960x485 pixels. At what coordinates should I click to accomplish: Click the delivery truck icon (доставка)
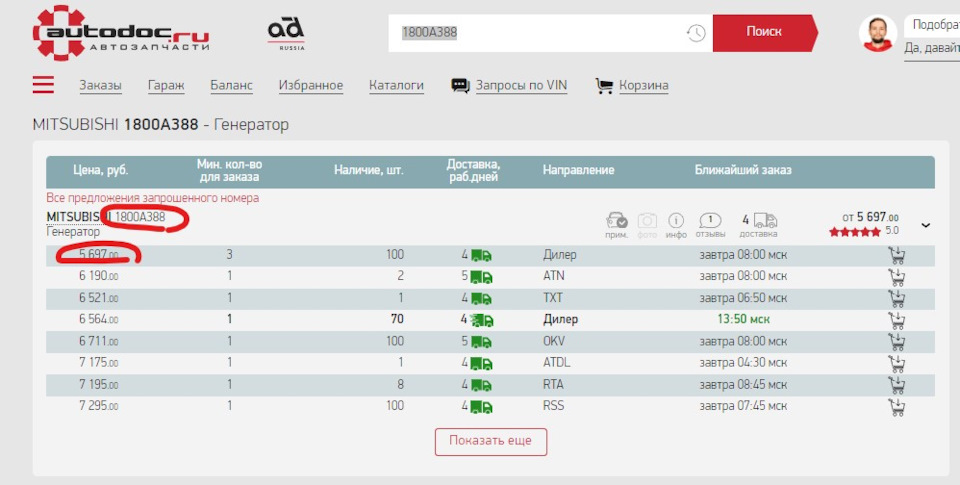765,220
